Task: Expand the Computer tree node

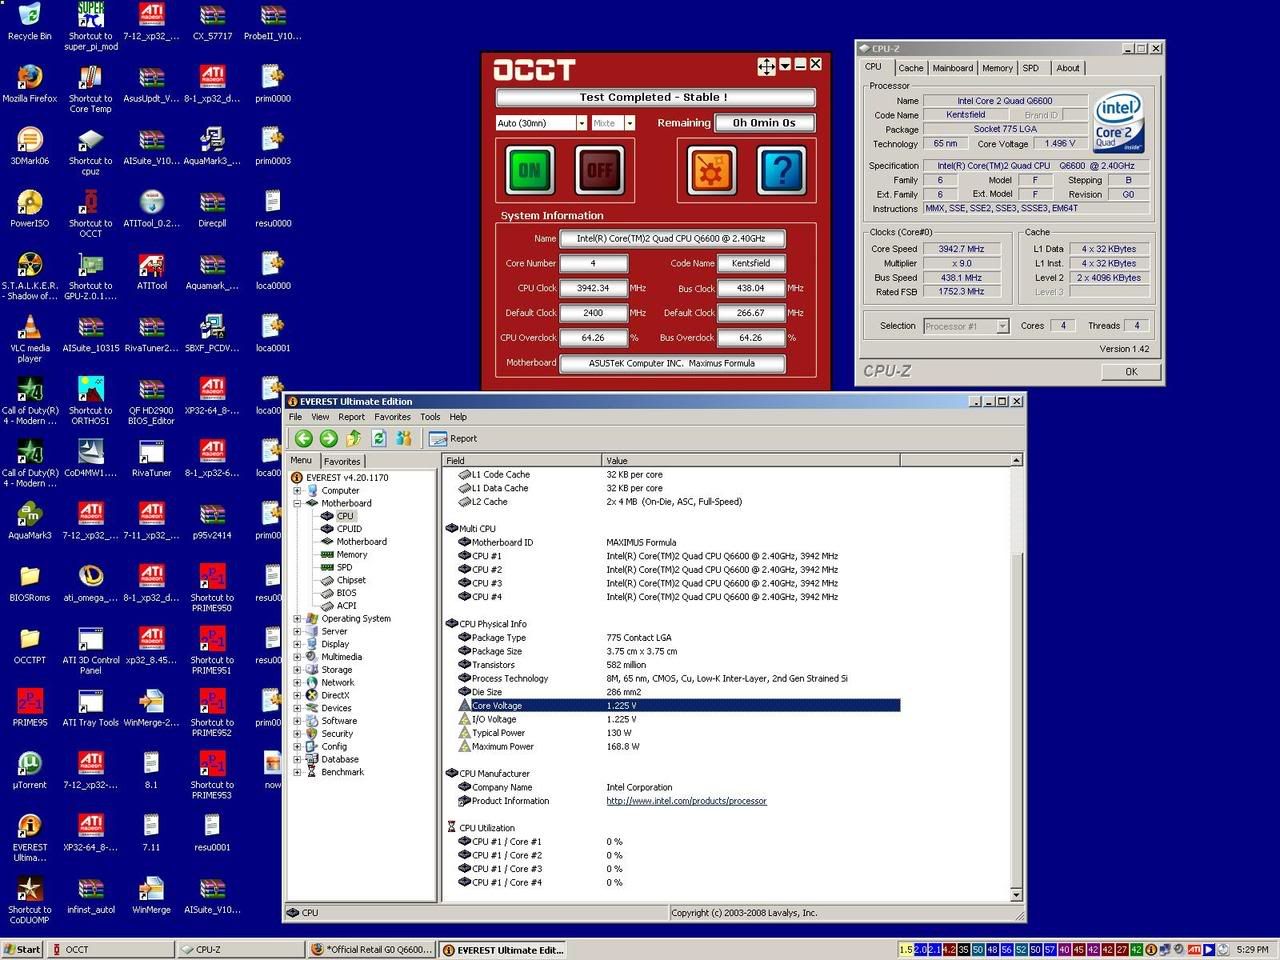Action: [x=297, y=491]
